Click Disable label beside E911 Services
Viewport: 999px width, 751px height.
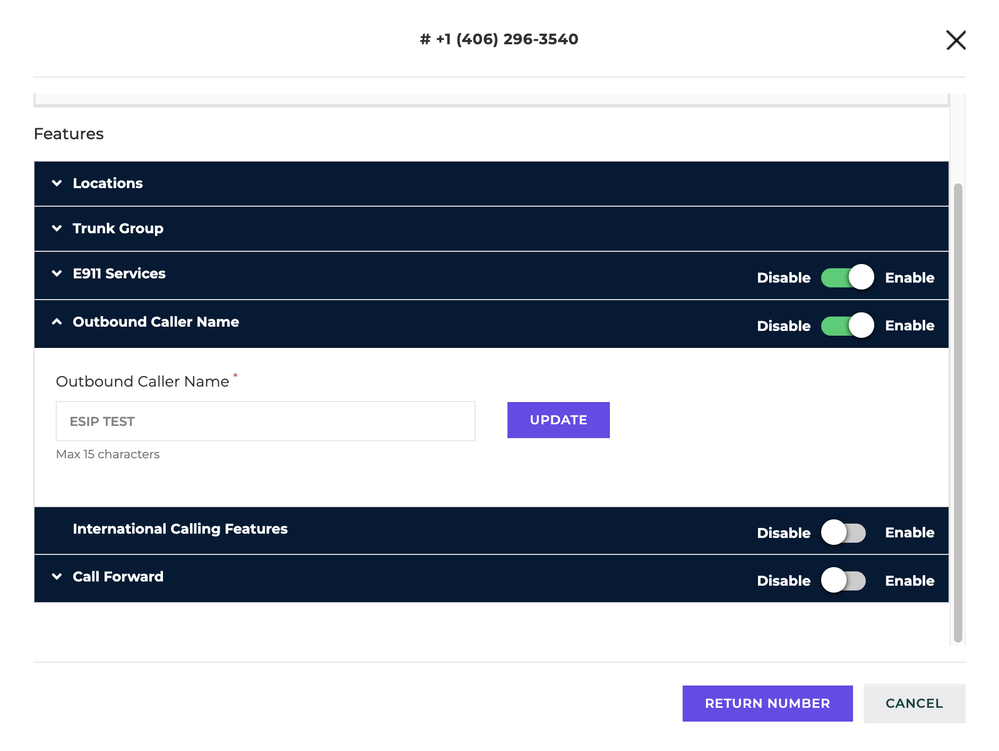tap(783, 278)
